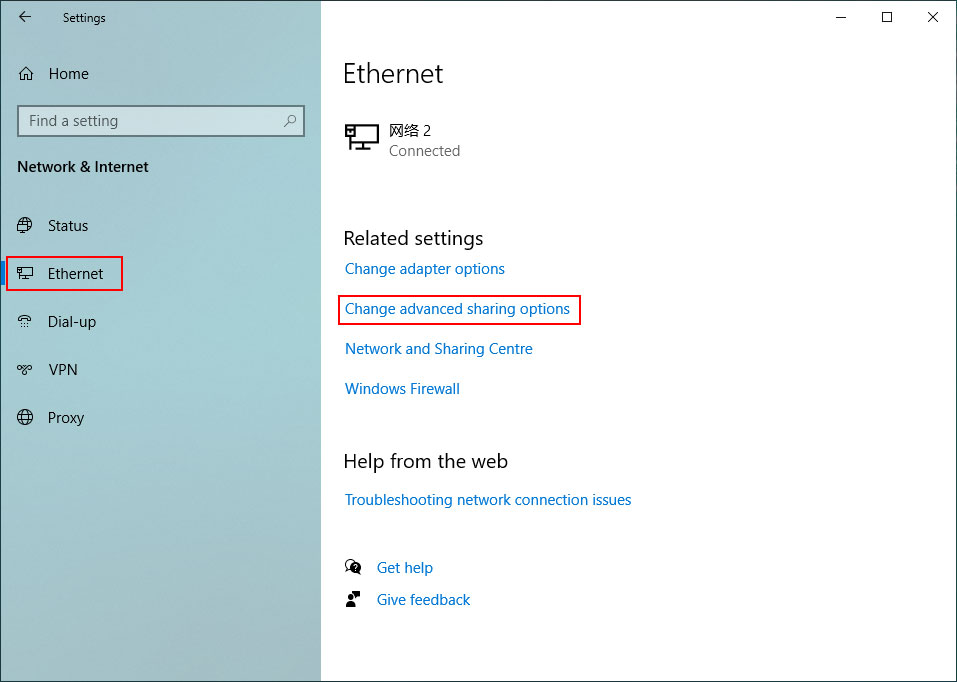The width and height of the screenshot is (957, 682).
Task: Open Change advanced sharing options
Action: pos(459,309)
